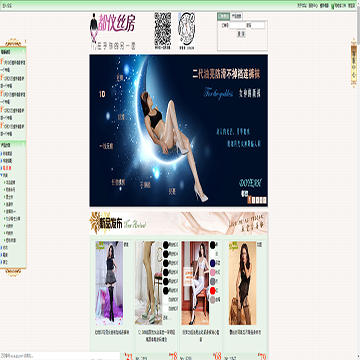Open product photo of woman on red chair

(x=195, y=283)
